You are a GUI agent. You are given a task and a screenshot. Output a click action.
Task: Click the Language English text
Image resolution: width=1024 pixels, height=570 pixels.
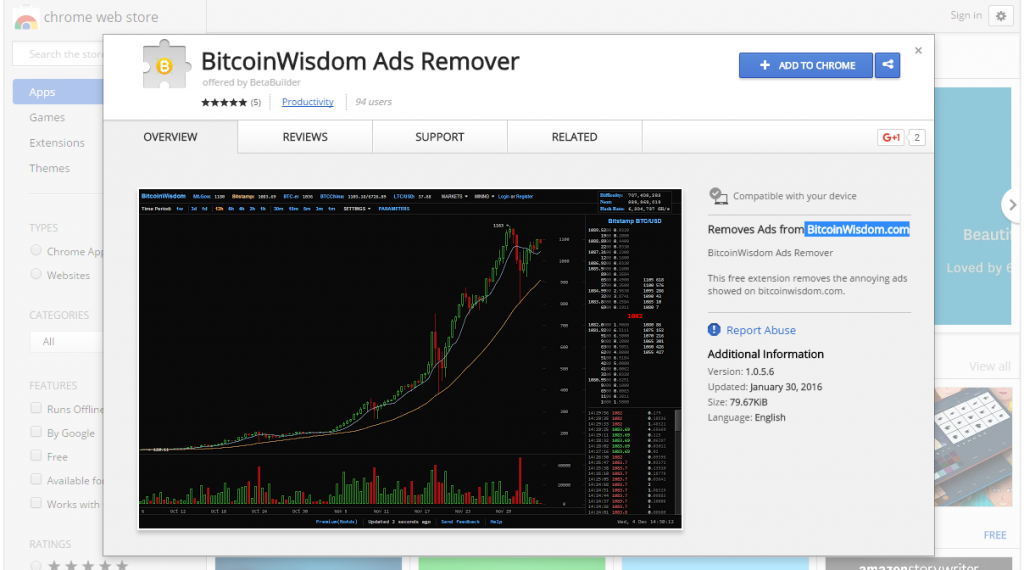pyautogui.click(x=746, y=418)
